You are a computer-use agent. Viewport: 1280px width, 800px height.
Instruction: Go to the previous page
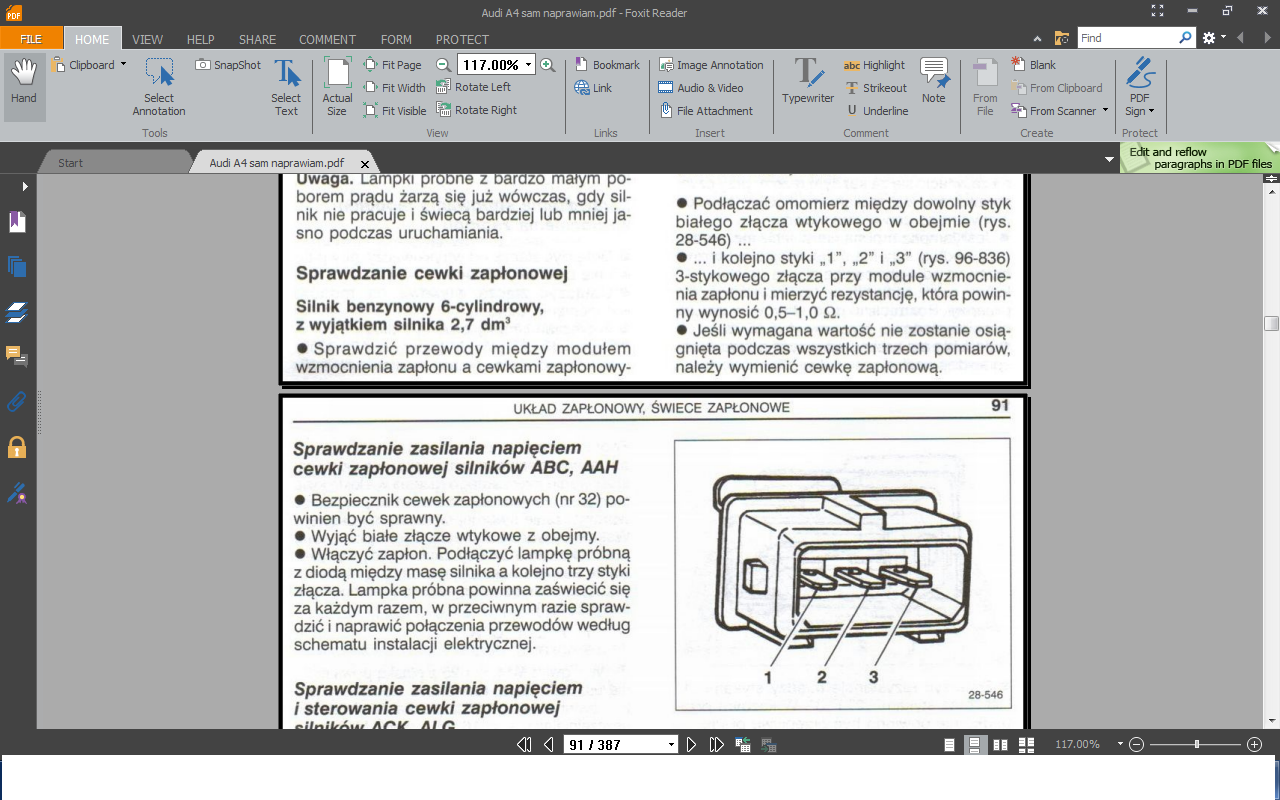pos(548,744)
